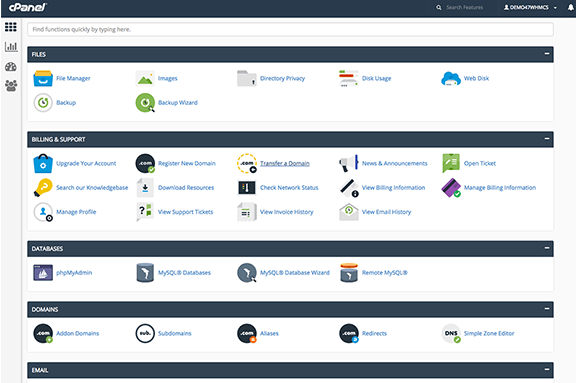Open the Addon Domains link
The image size is (576, 383).
pos(78,333)
